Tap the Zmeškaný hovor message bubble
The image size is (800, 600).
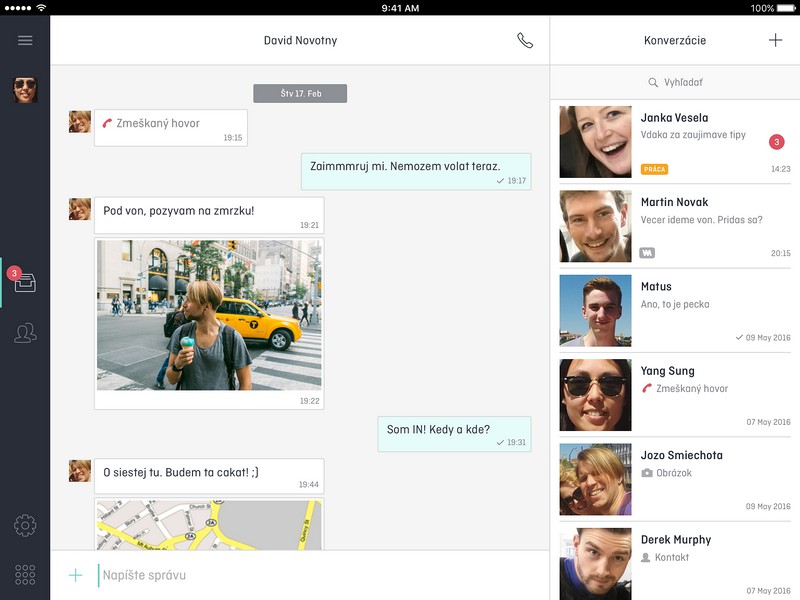pyautogui.click(x=170, y=127)
